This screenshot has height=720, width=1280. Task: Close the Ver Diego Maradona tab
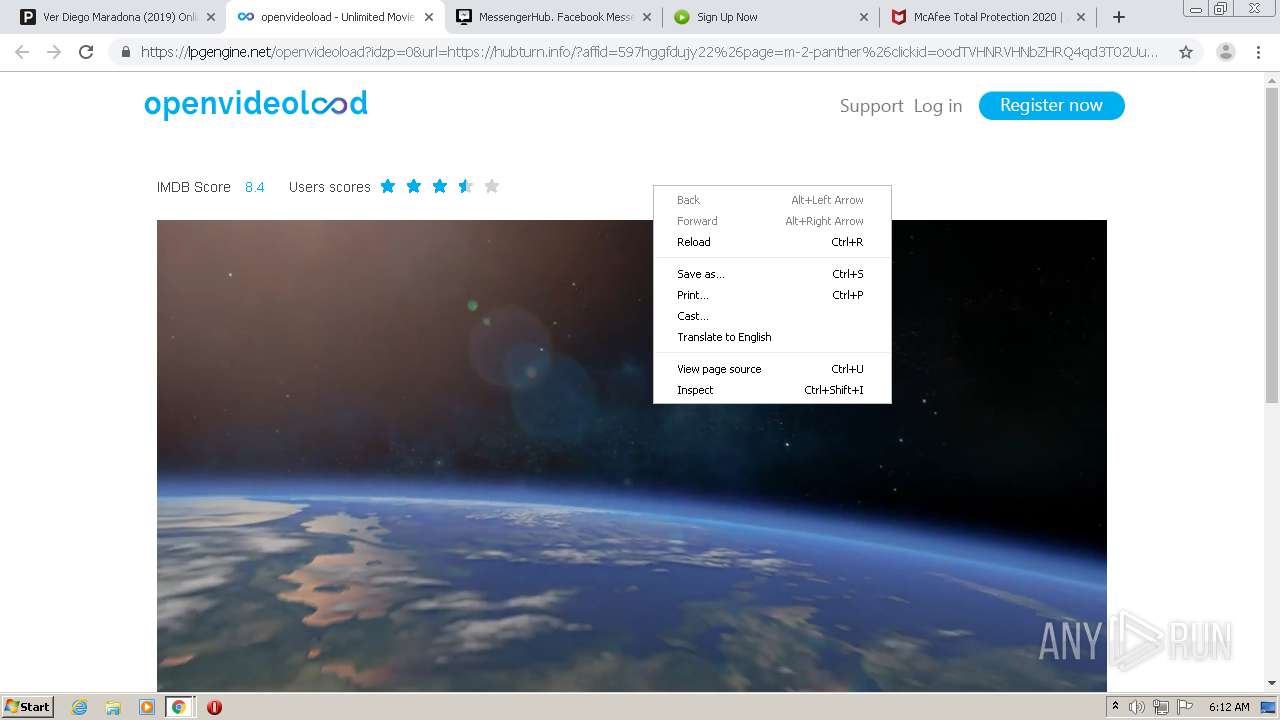tap(211, 17)
